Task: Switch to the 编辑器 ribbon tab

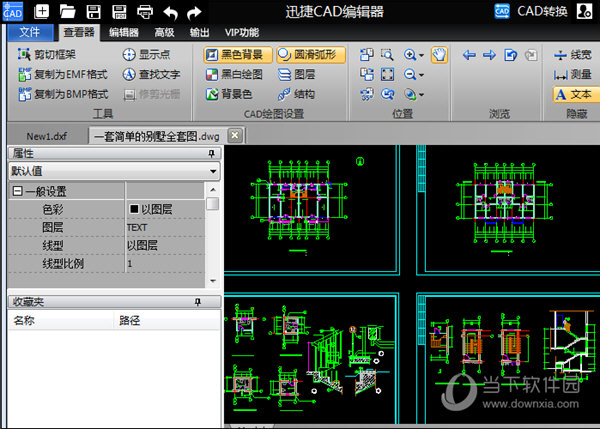Action: pos(124,32)
